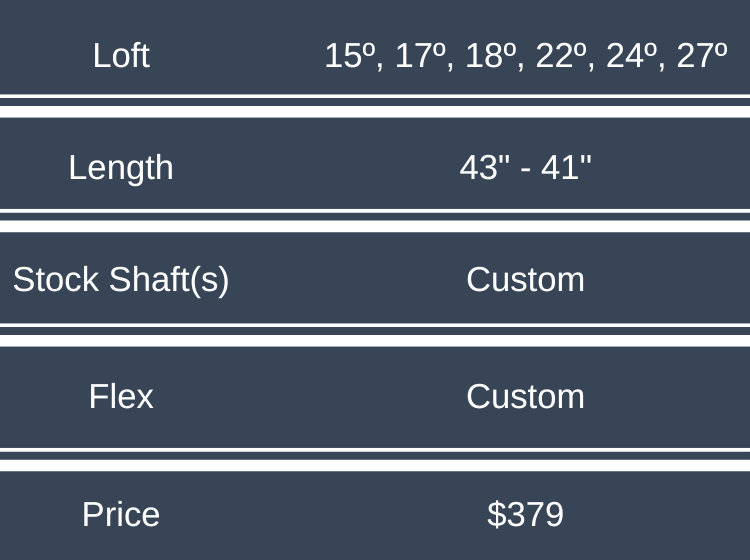Image resolution: width=750 pixels, height=560 pixels.
Task: Click the divider between Loft and Length rows
Action: click(x=375, y=107)
